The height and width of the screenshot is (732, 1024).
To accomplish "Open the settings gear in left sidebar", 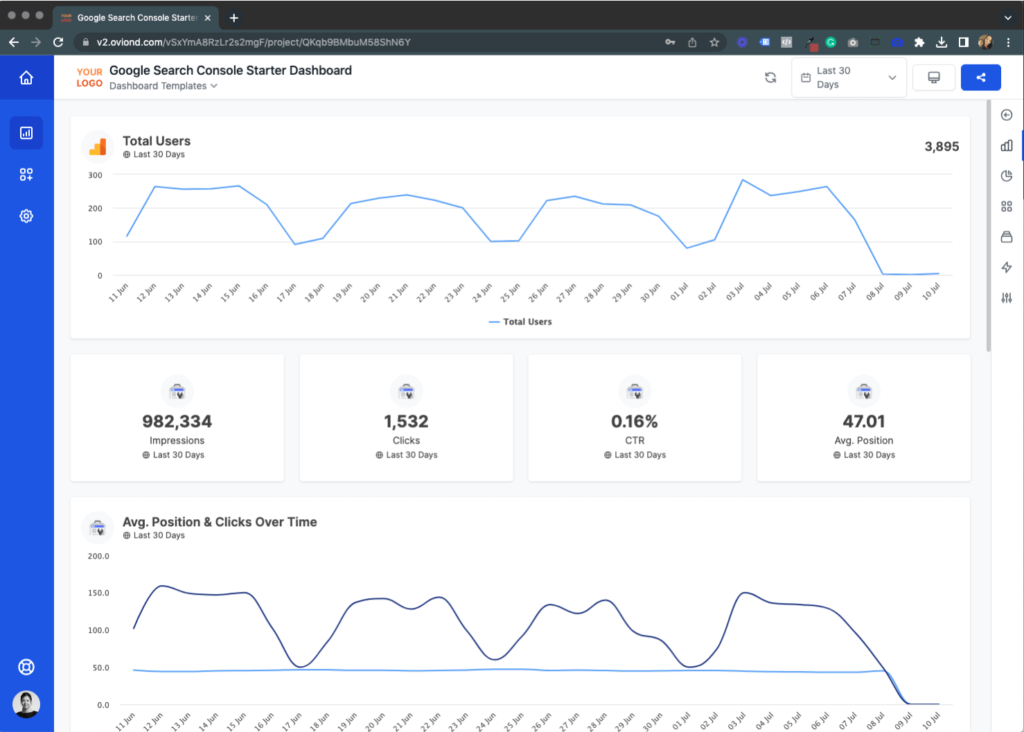I will pos(26,216).
